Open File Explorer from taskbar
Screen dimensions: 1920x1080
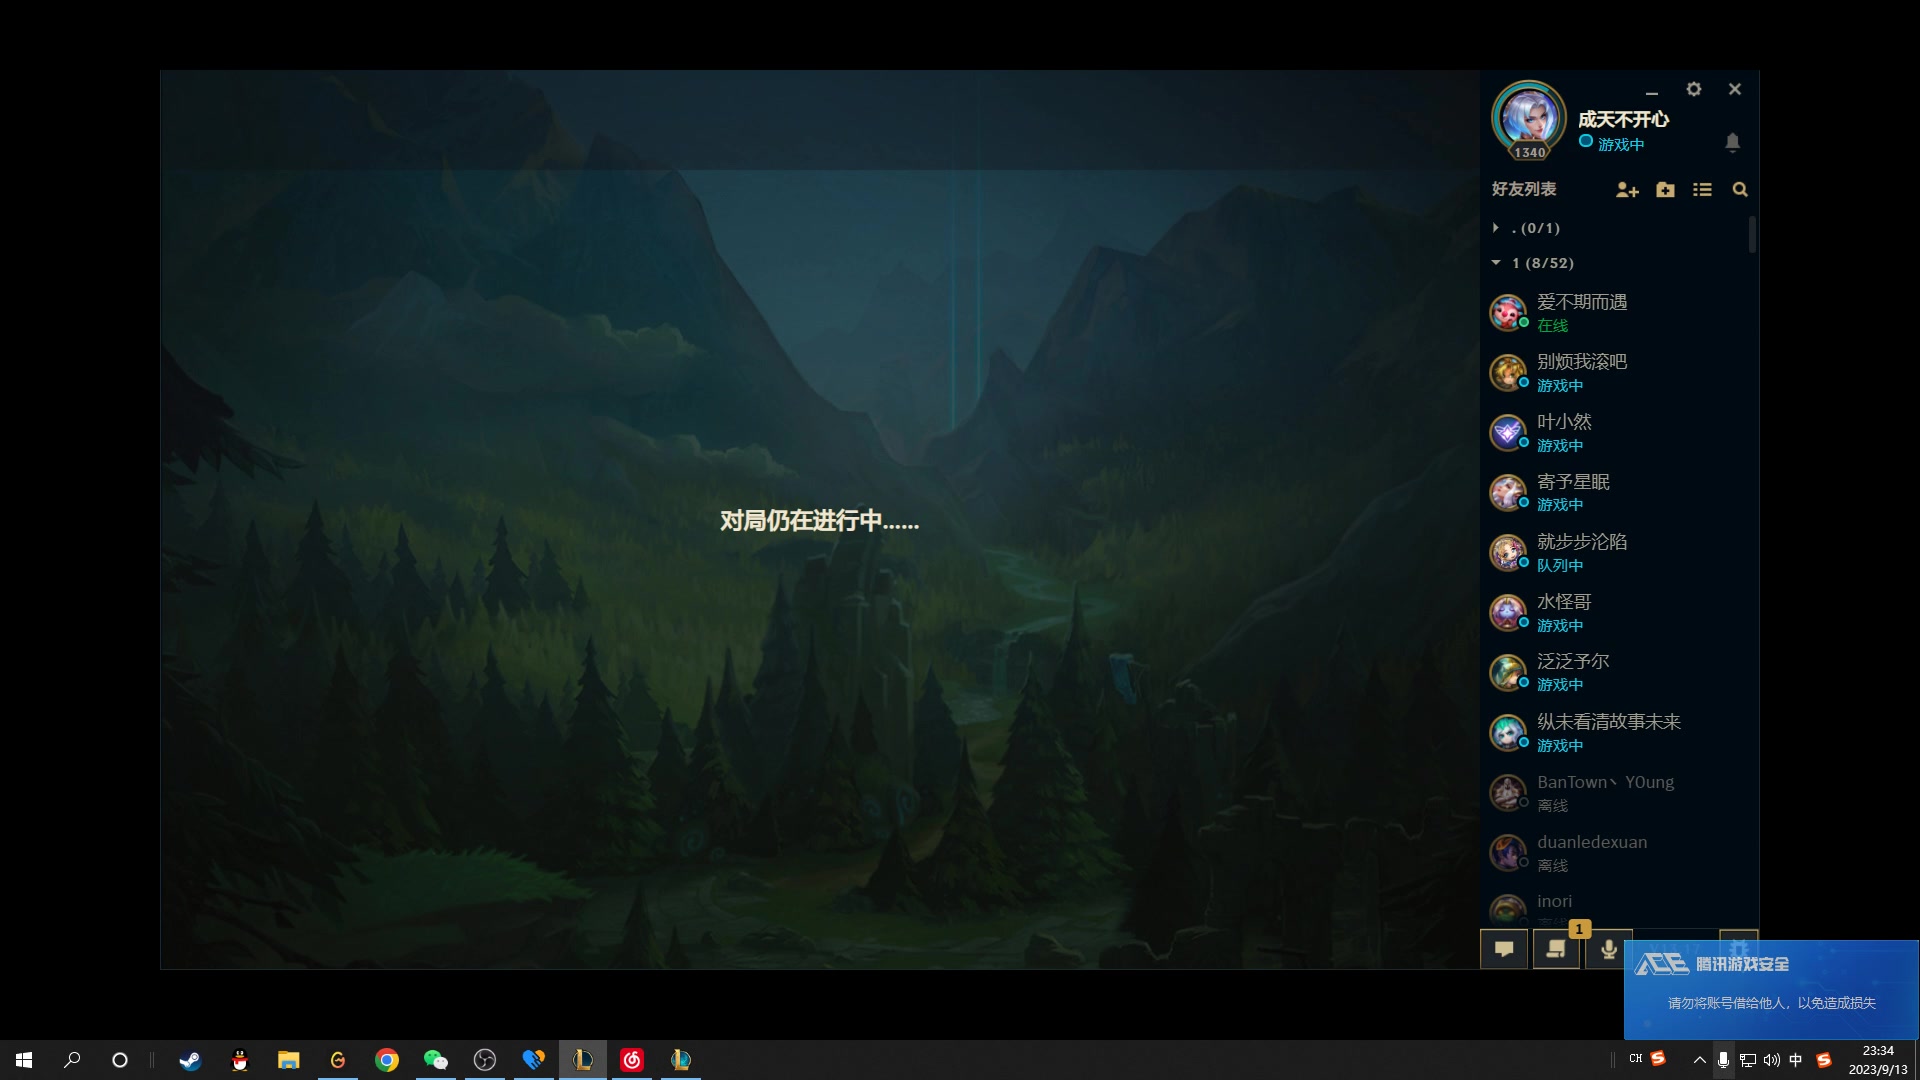[289, 1060]
